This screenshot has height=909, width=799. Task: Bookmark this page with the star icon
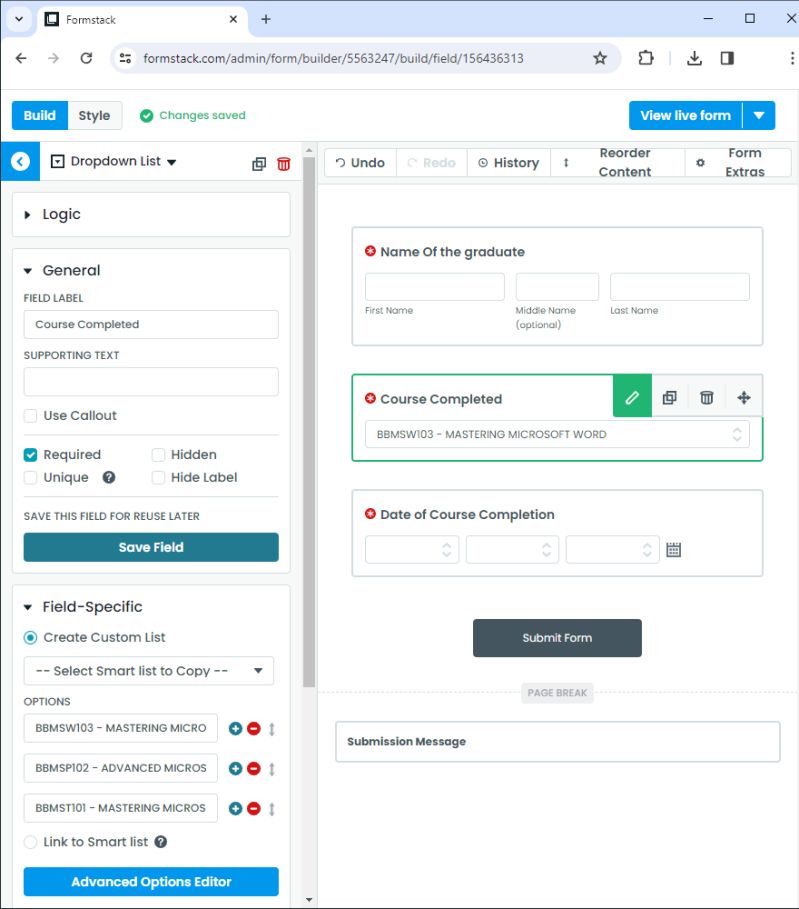[600, 58]
